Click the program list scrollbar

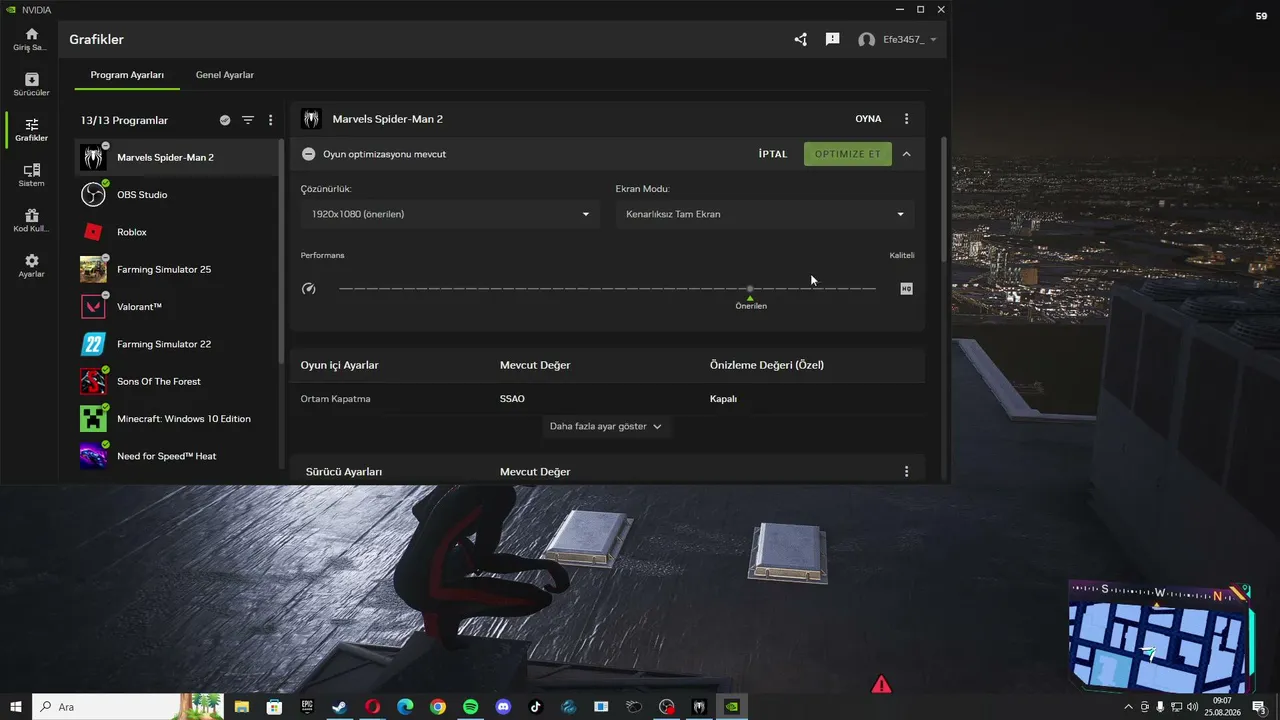click(x=283, y=250)
